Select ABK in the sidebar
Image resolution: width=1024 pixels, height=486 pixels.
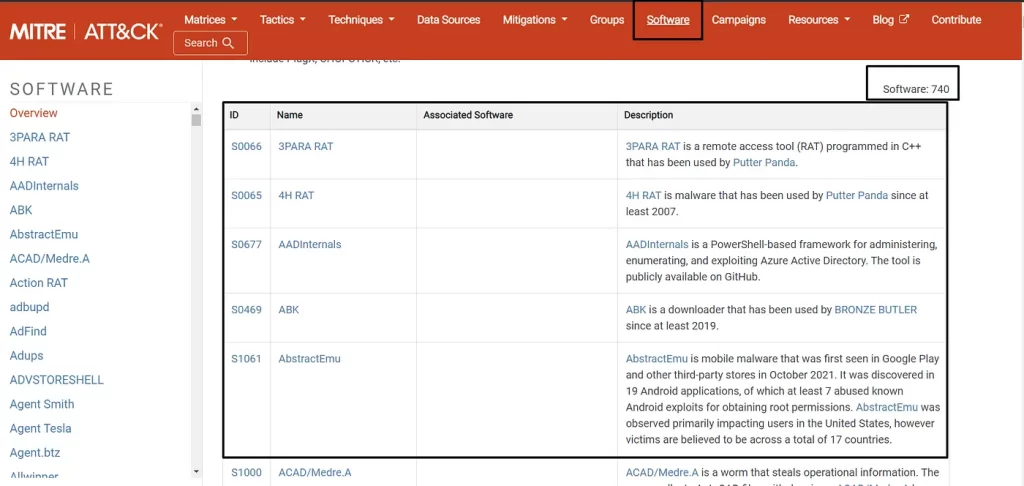tap(21, 210)
